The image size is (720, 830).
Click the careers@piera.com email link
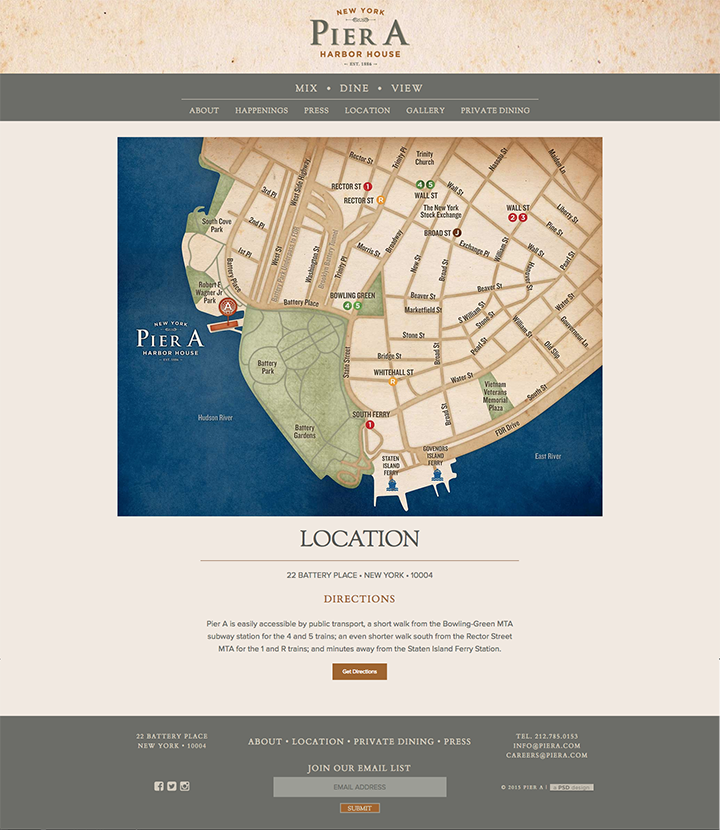pos(546,755)
